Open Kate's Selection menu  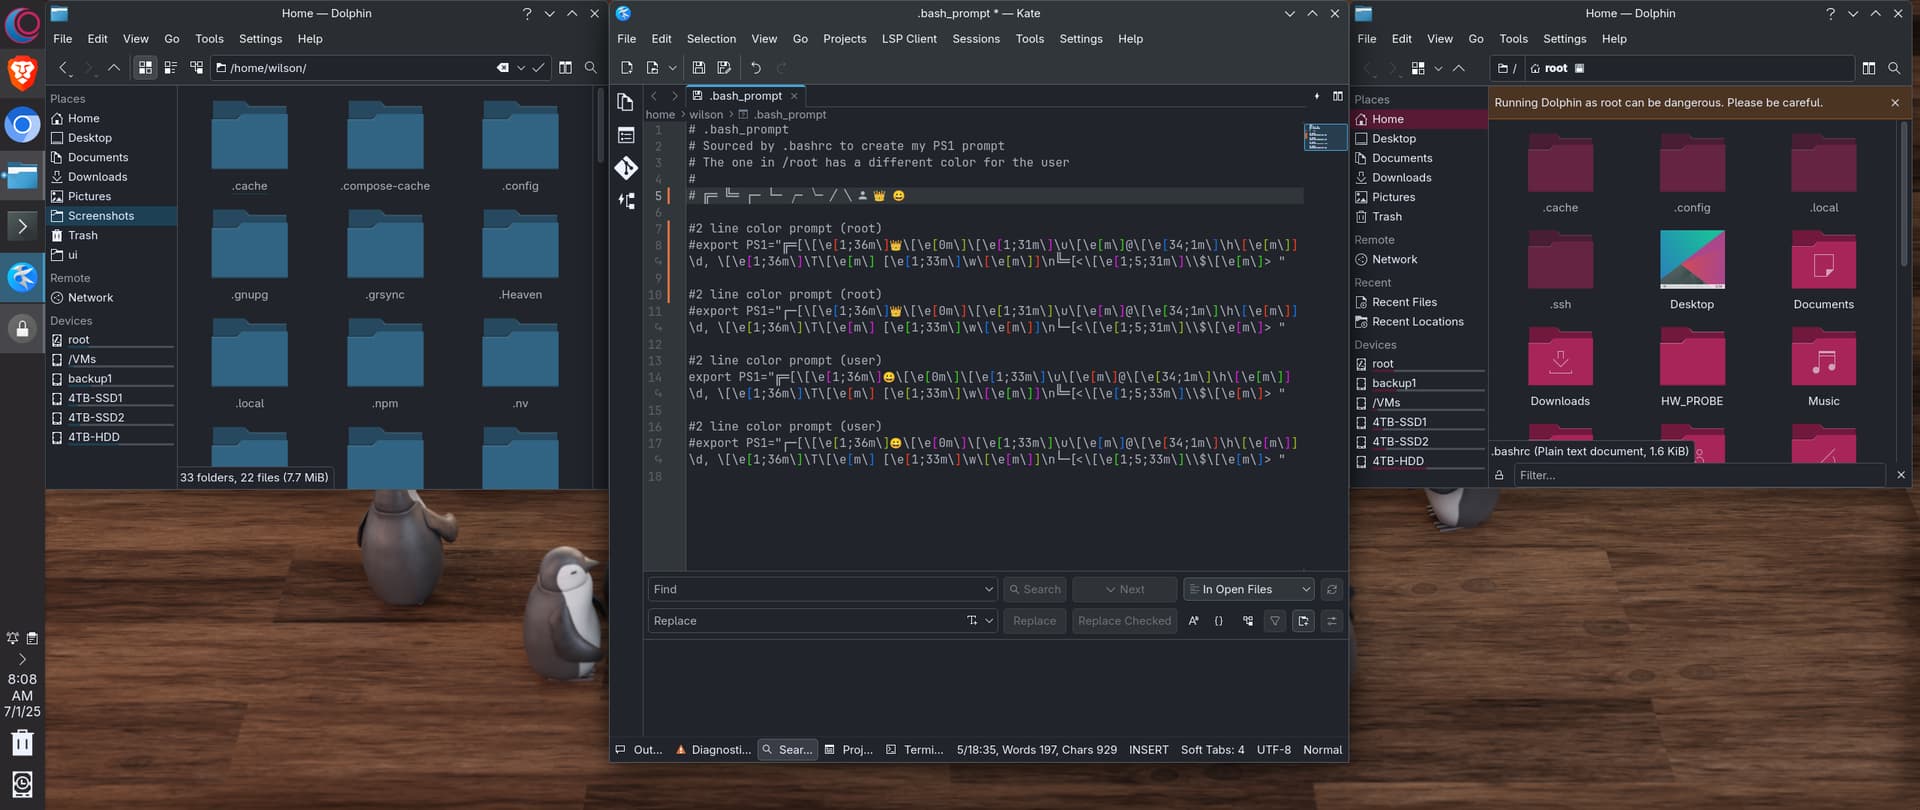[x=711, y=39]
